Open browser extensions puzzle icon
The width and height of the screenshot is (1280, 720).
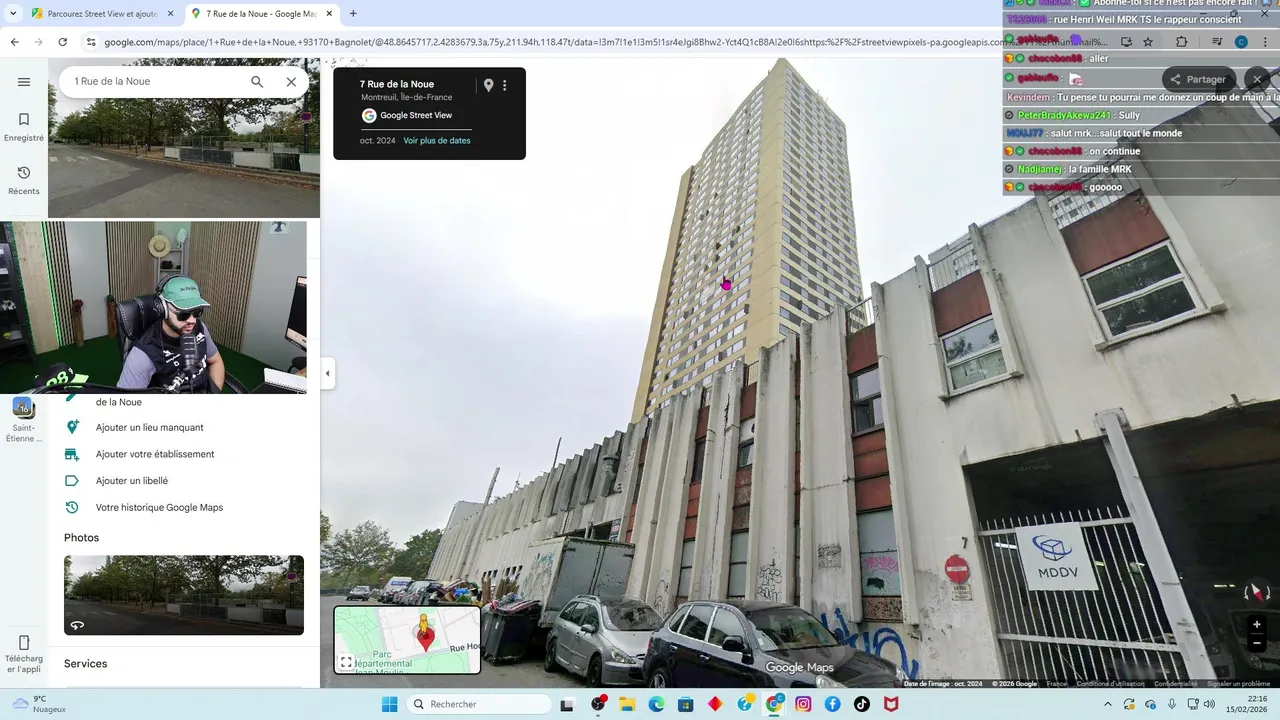tap(1182, 42)
